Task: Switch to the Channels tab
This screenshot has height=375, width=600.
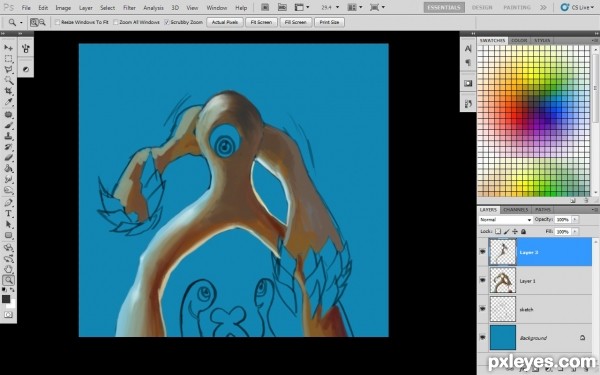Action: [515, 210]
